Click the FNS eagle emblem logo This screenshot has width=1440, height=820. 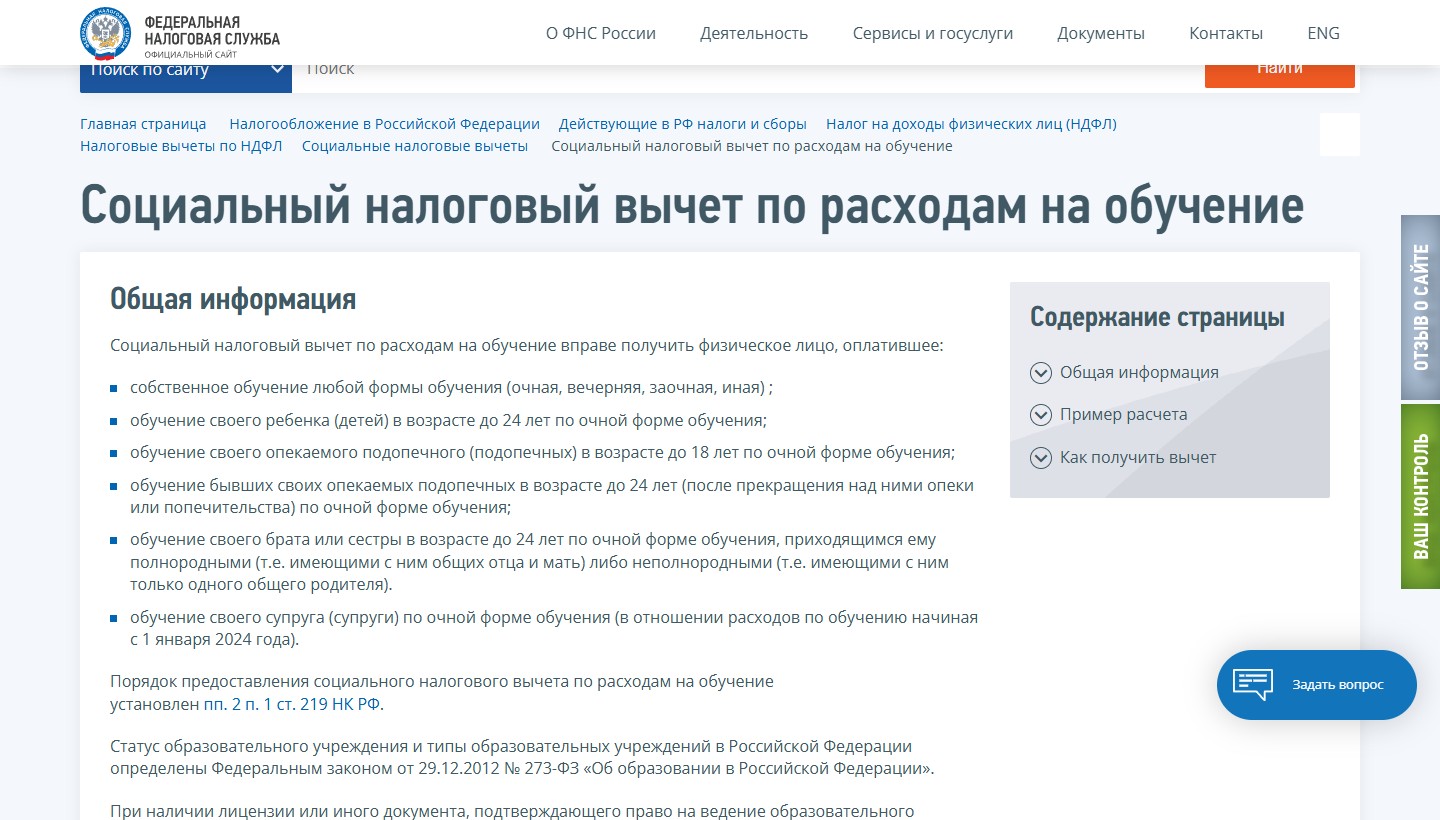pos(105,33)
